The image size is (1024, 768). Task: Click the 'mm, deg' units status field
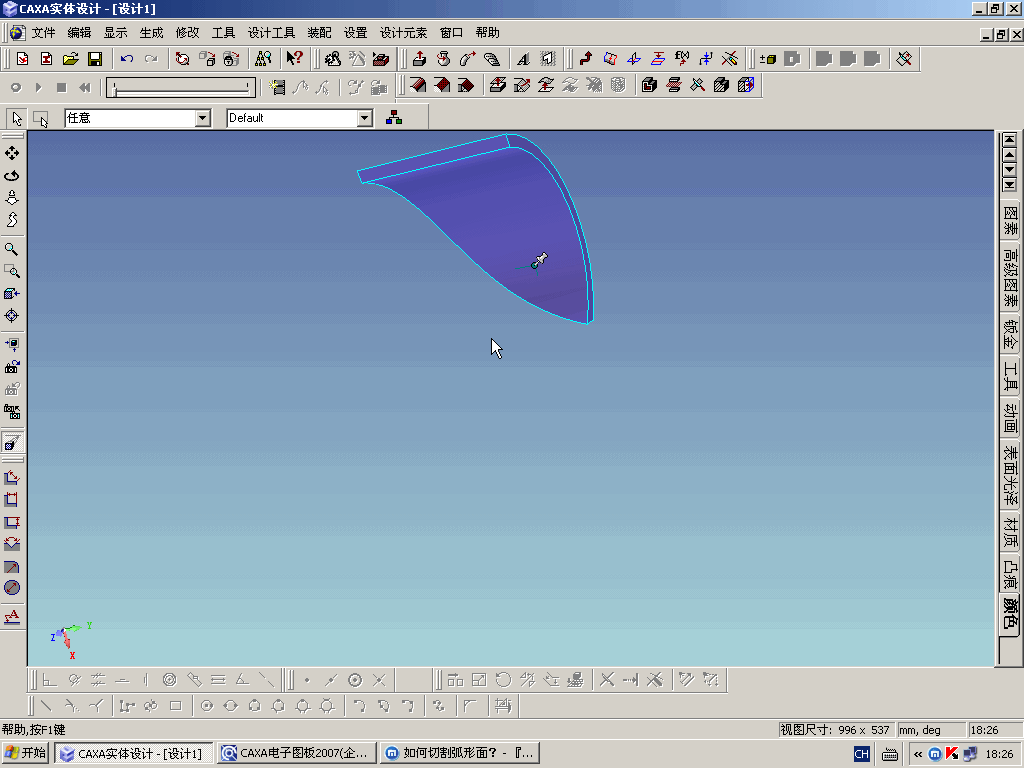click(x=931, y=730)
